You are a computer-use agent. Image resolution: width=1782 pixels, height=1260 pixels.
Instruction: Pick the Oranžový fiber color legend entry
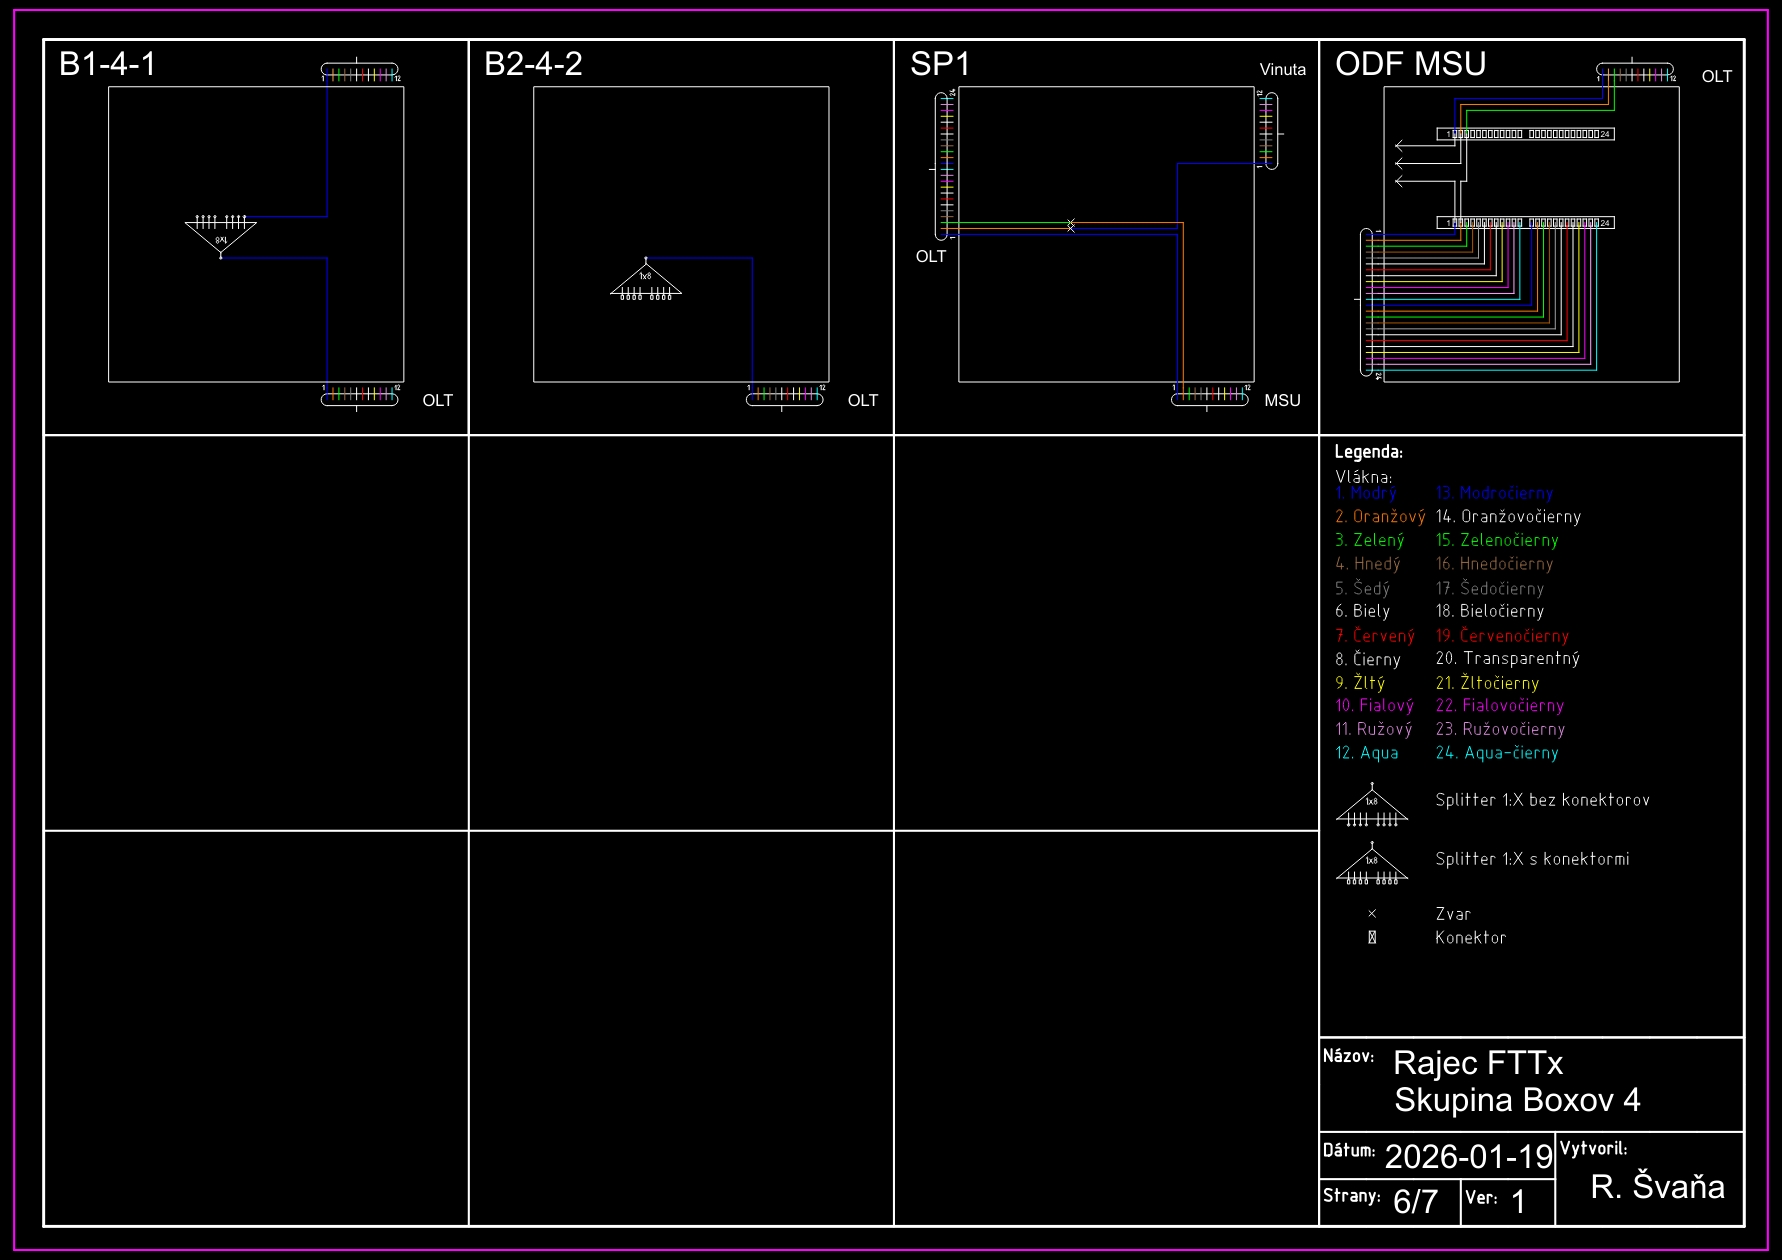tap(1380, 517)
